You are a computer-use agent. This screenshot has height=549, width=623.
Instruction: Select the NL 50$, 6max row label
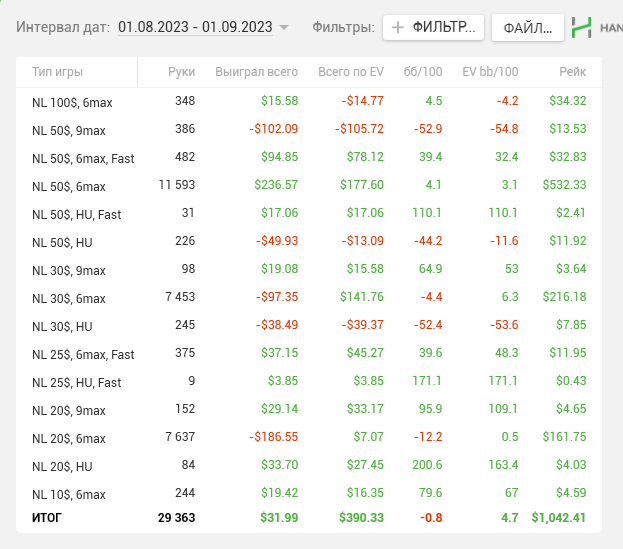(x=69, y=187)
